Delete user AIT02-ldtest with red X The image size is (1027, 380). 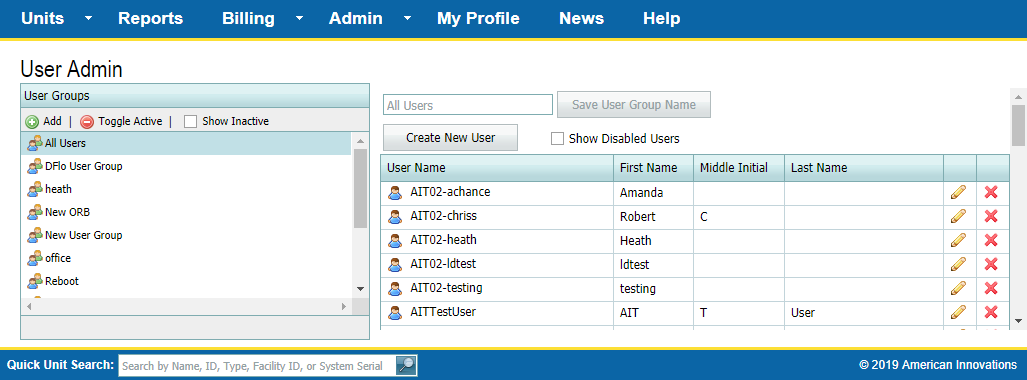[x=991, y=264]
